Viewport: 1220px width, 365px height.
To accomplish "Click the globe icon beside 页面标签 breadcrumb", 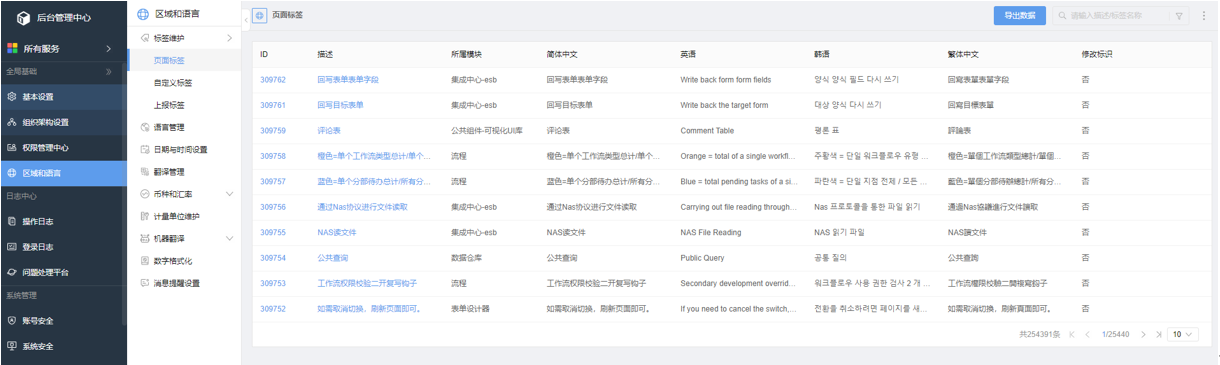I will pyautogui.click(x=260, y=16).
